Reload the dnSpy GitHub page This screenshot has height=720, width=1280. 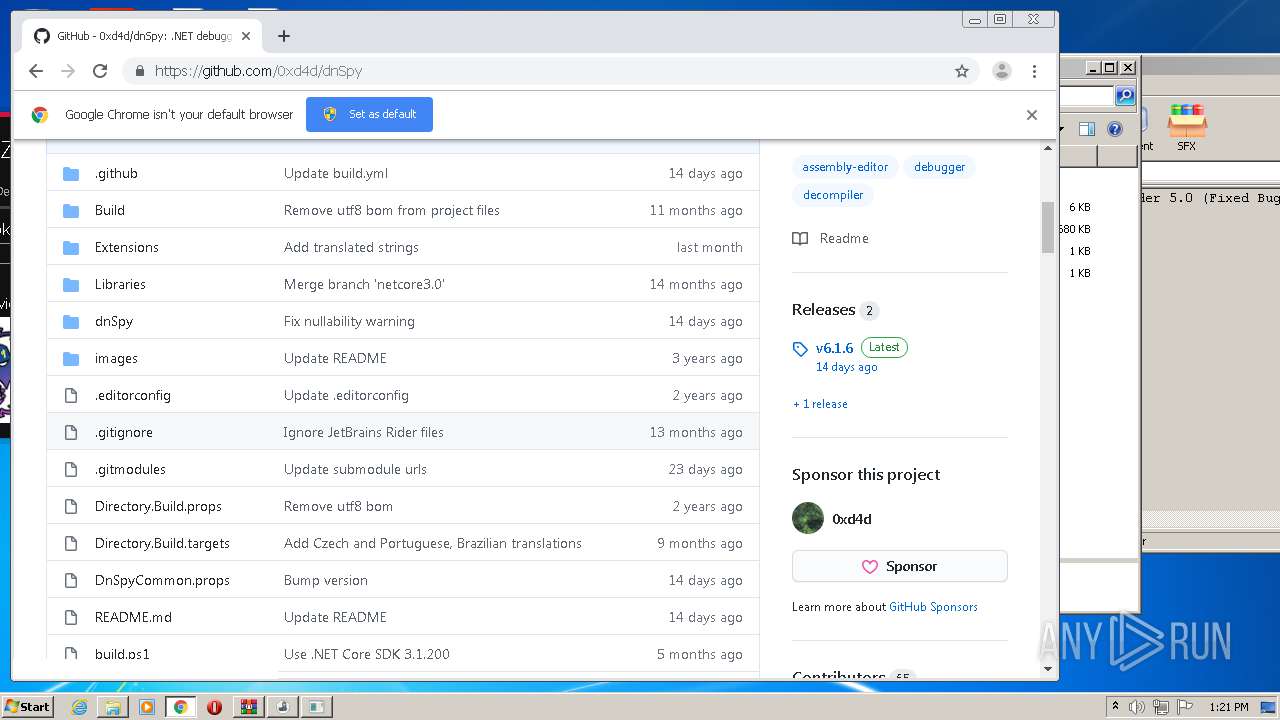100,71
